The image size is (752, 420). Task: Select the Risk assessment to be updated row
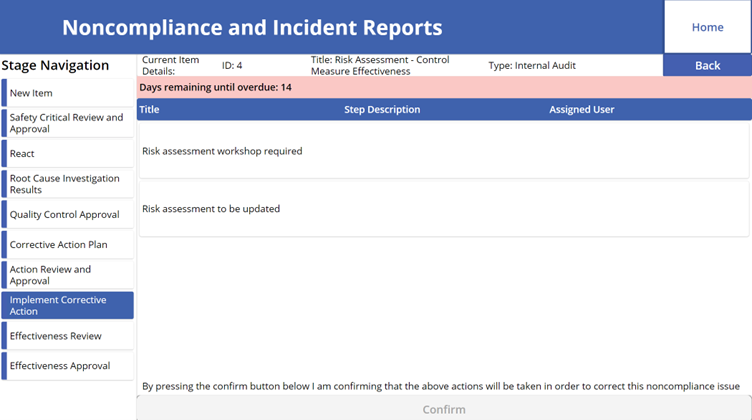coord(444,209)
